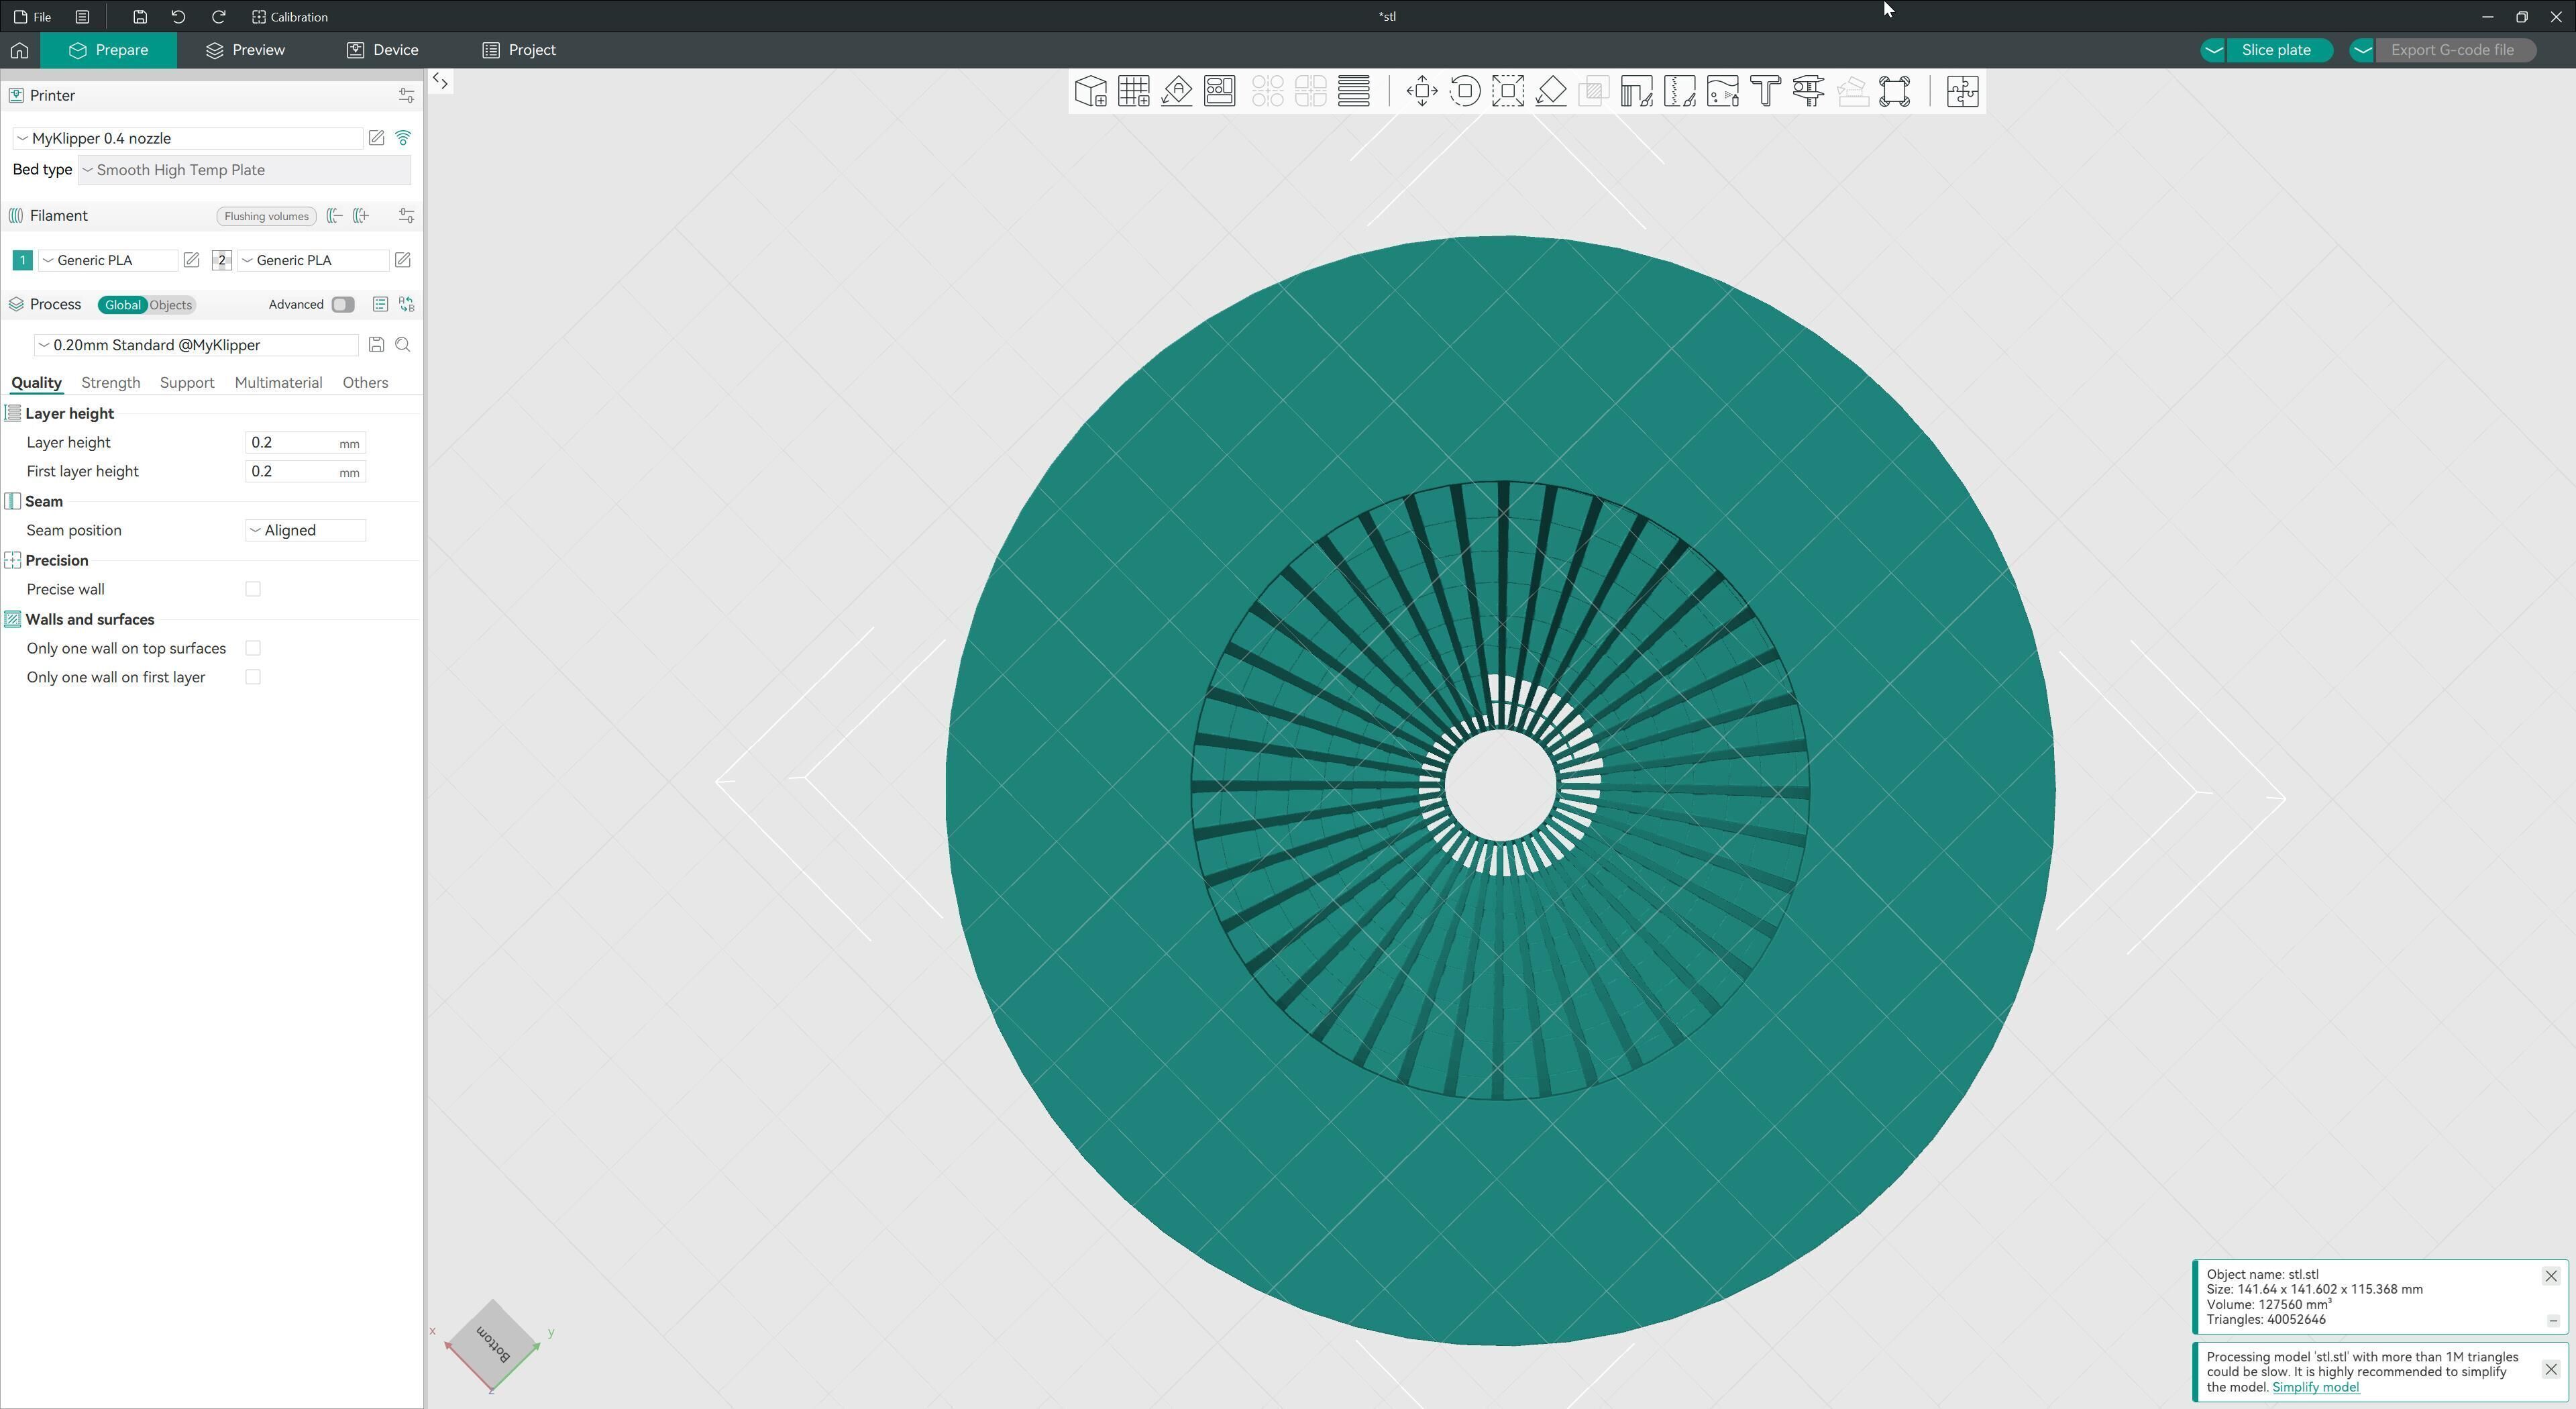Open the Text shape tool

click(x=1765, y=91)
